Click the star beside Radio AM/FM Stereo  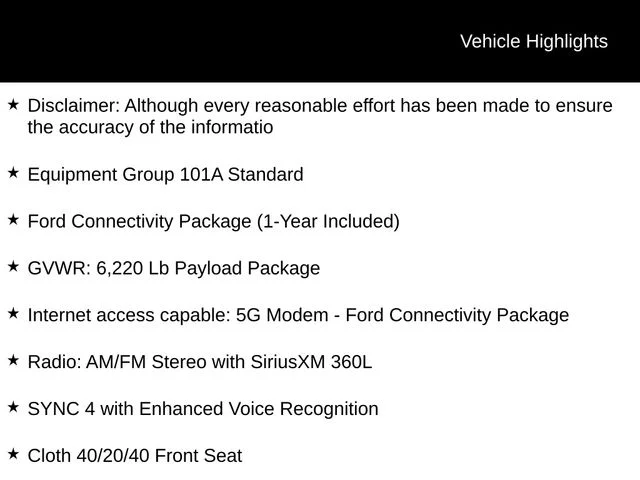[13, 360]
